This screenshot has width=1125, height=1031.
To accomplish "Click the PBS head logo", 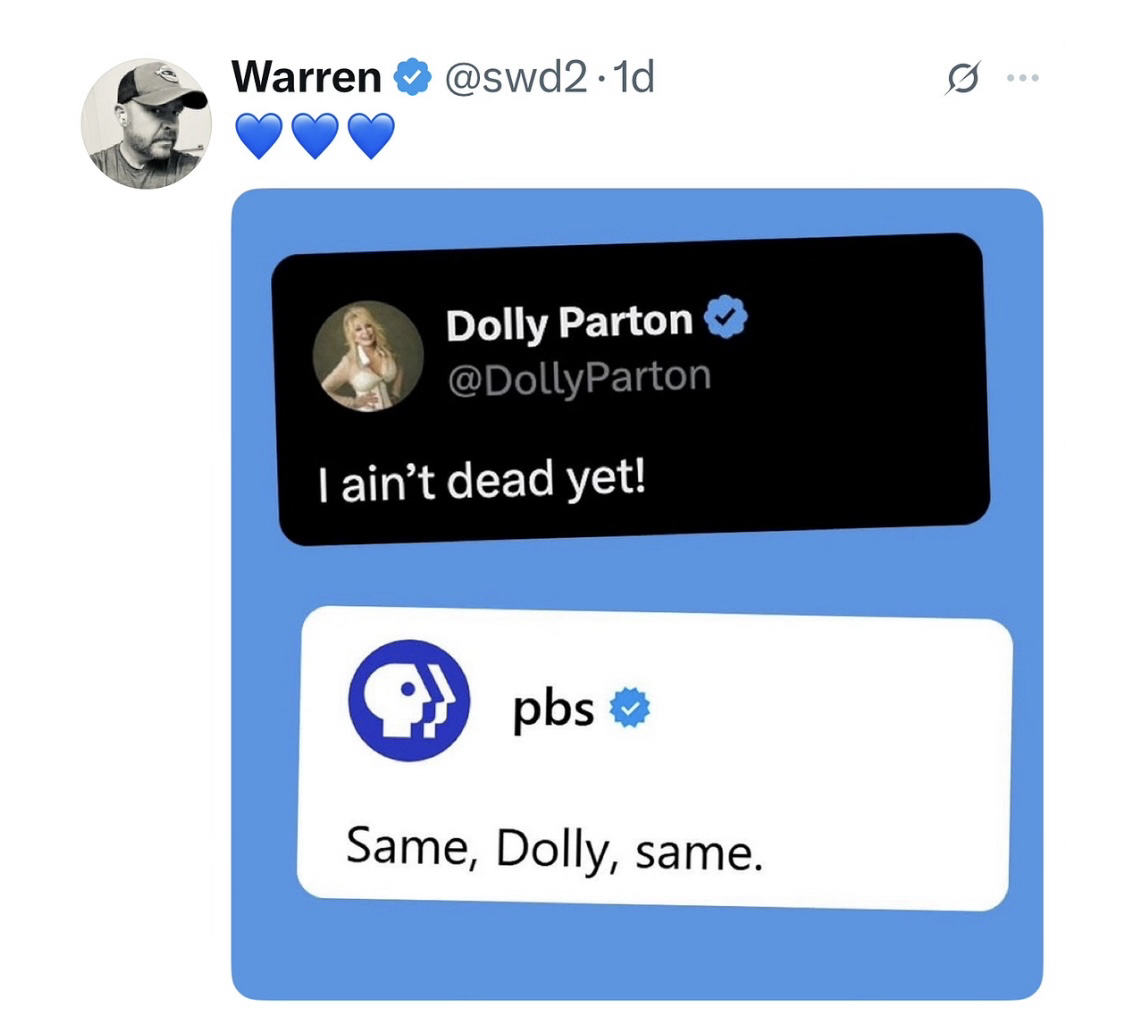I will pos(409,700).
